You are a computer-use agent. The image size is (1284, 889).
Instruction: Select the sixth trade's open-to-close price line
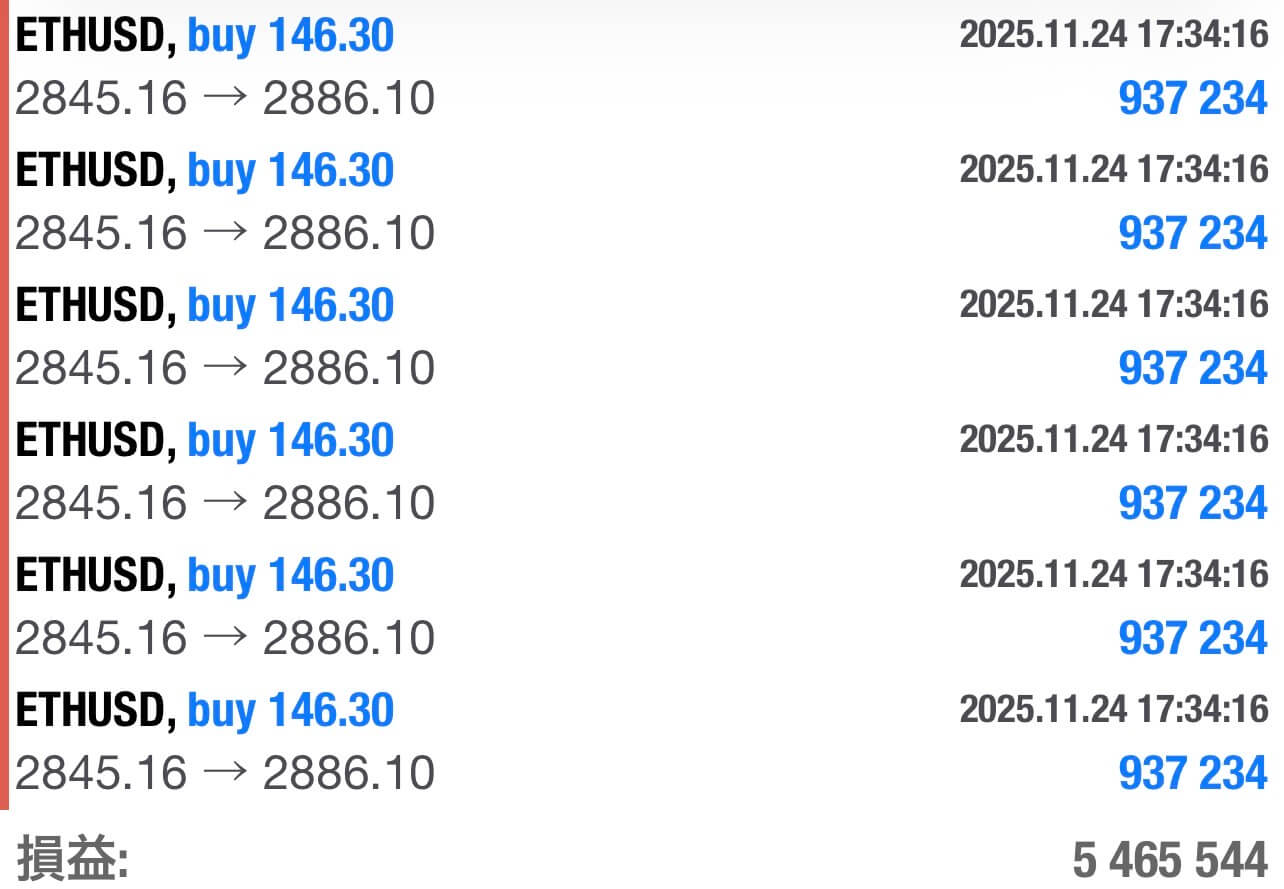point(225,773)
